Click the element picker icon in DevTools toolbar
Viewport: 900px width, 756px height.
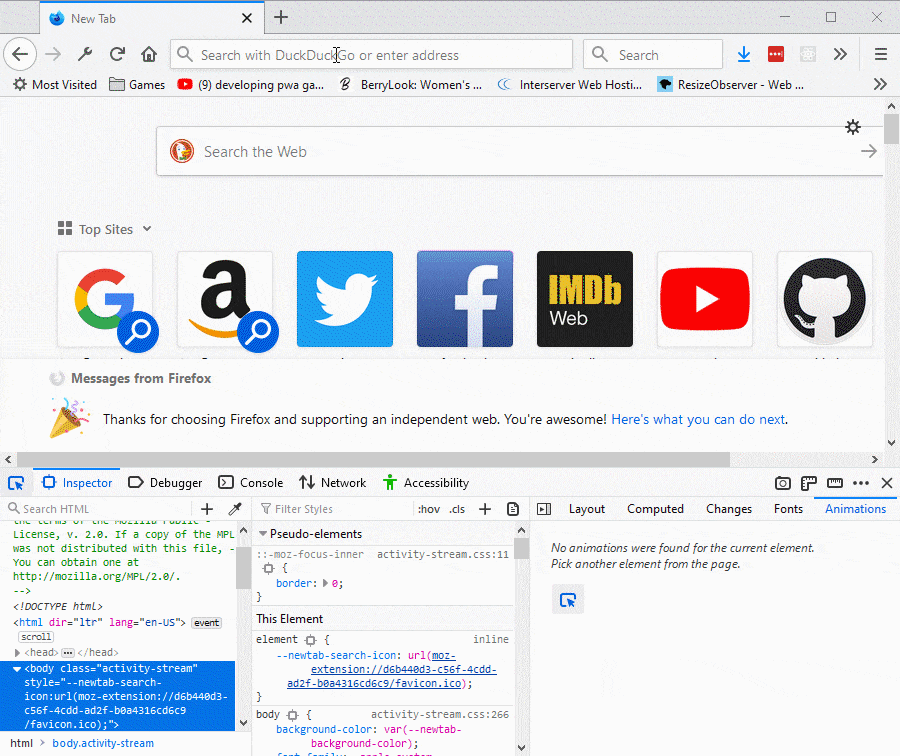[x=16, y=483]
